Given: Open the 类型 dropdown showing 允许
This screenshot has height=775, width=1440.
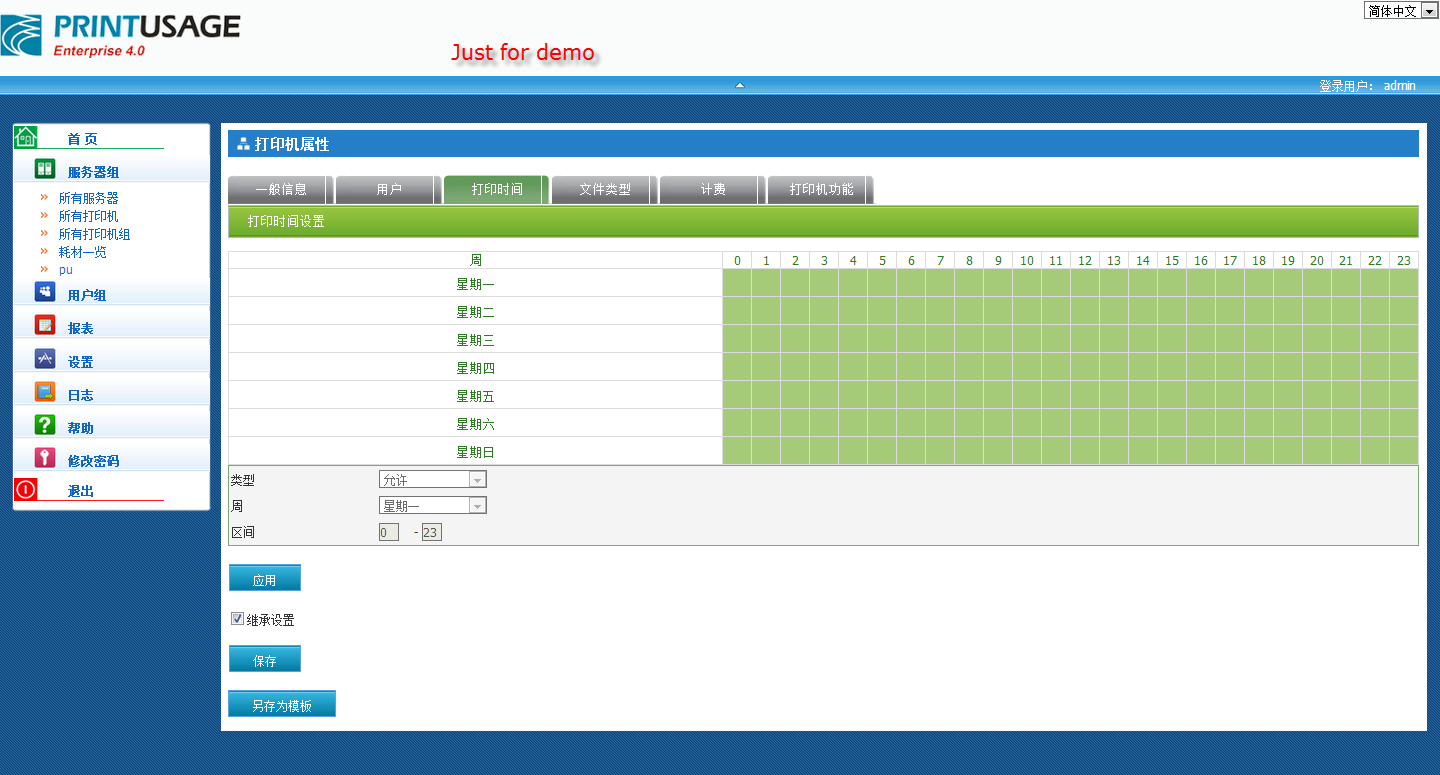Looking at the screenshot, I should pos(432,480).
